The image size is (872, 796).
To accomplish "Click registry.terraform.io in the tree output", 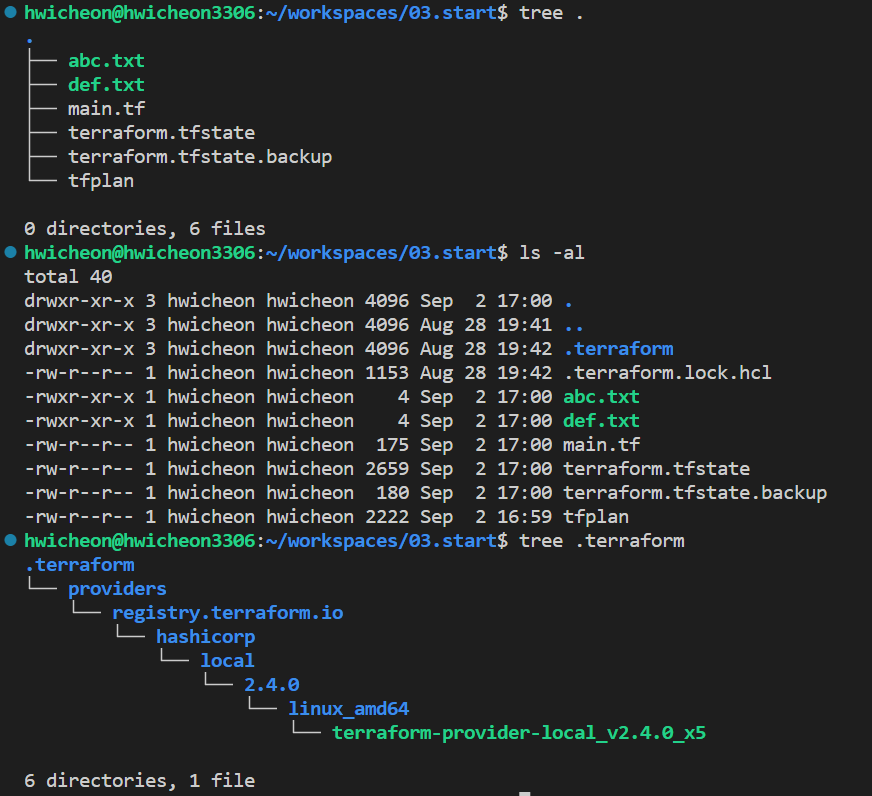I will pyautogui.click(x=227, y=613).
